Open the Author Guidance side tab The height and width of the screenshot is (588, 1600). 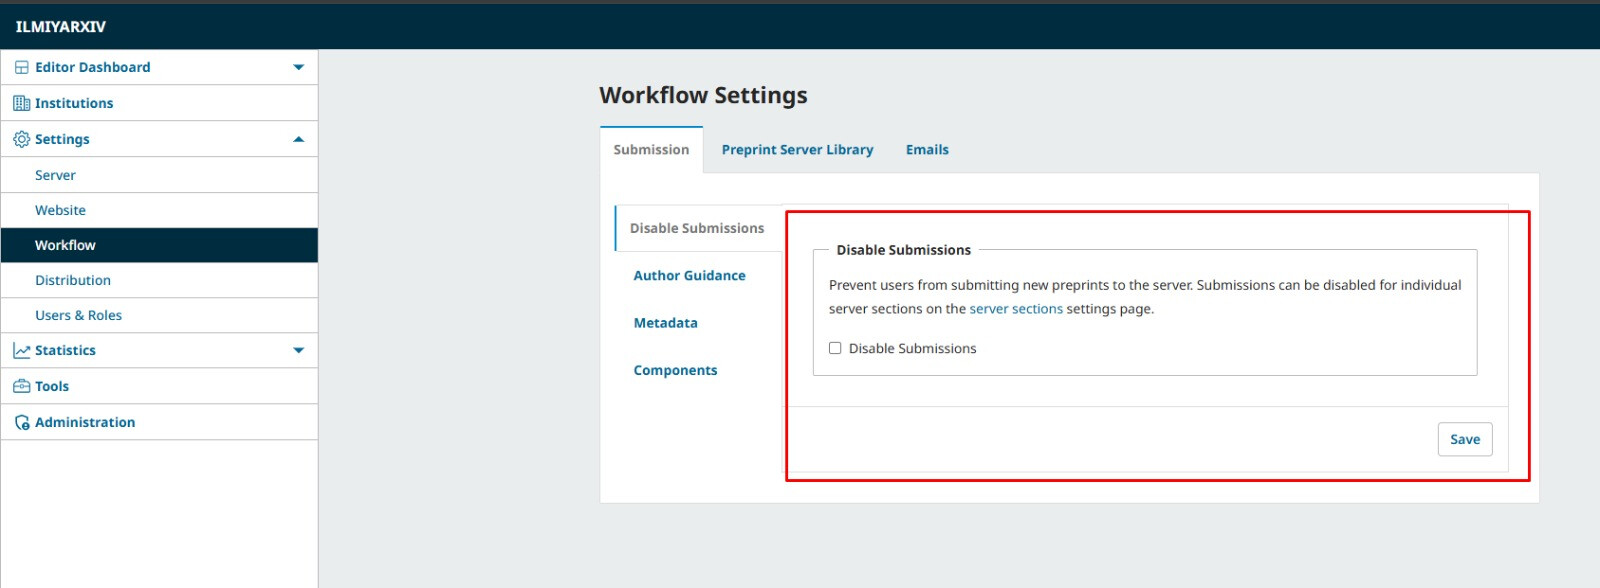pos(689,276)
